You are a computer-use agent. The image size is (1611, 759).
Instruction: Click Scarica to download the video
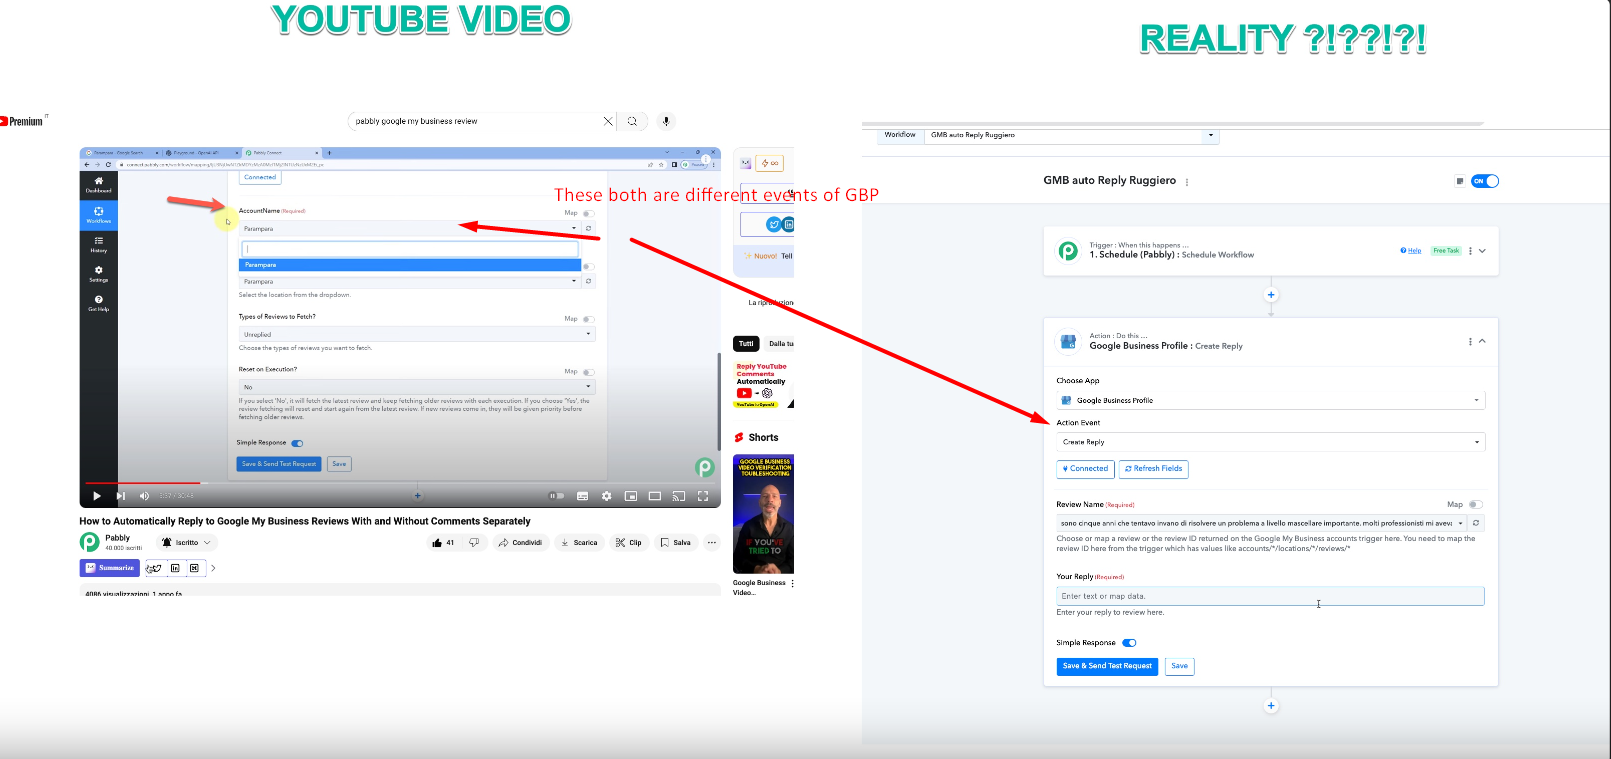coord(579,543)
